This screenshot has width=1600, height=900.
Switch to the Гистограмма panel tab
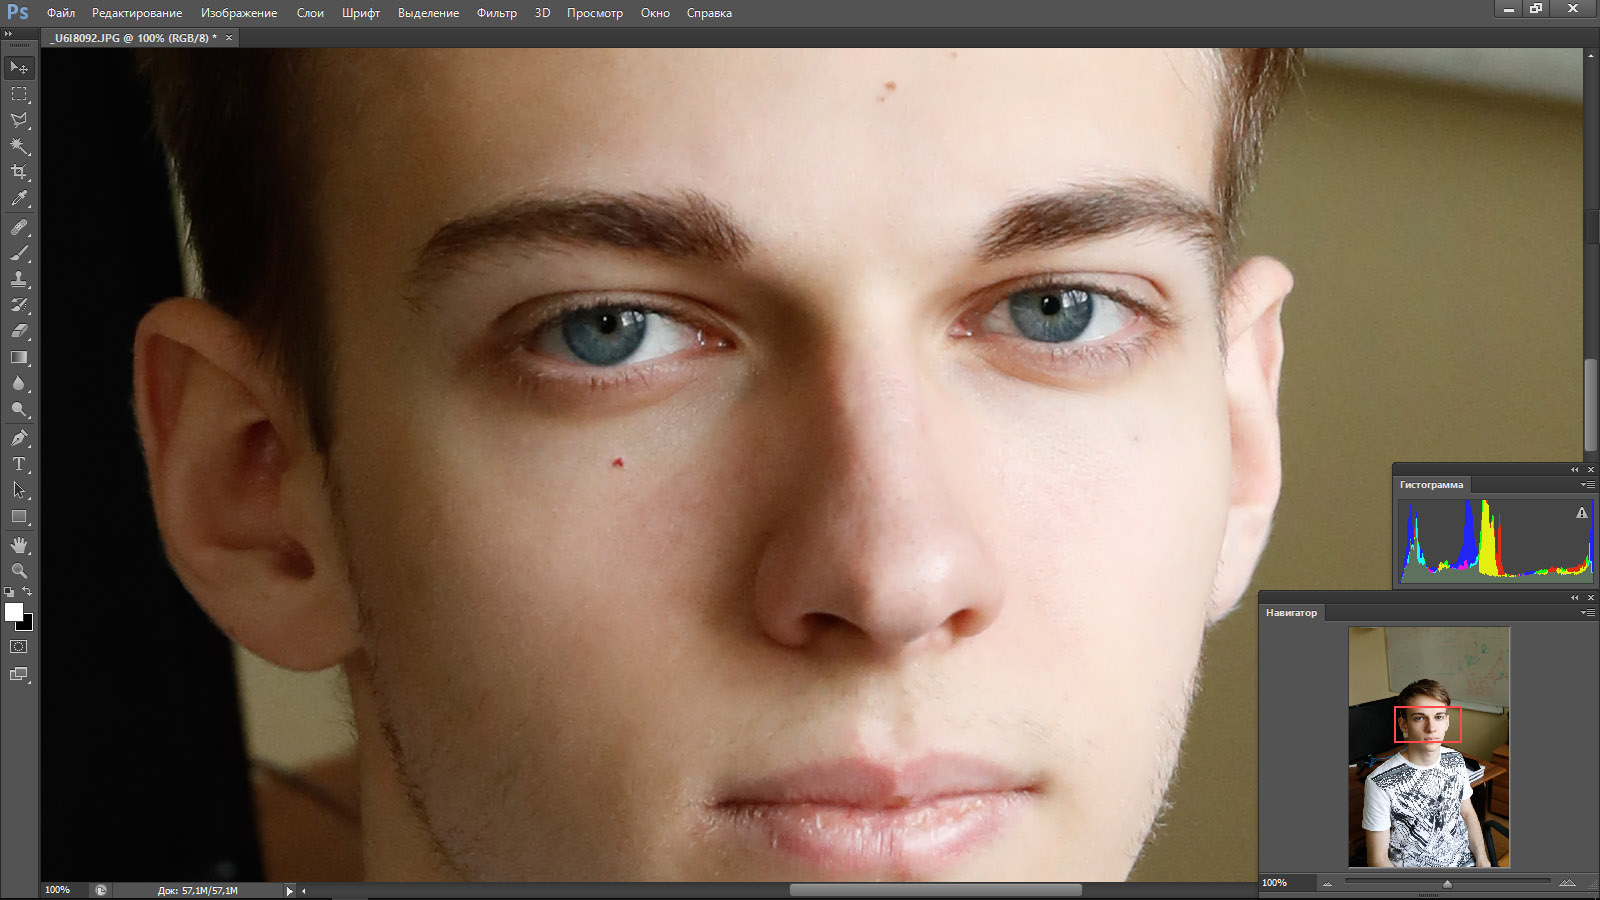coord(1431,485)
